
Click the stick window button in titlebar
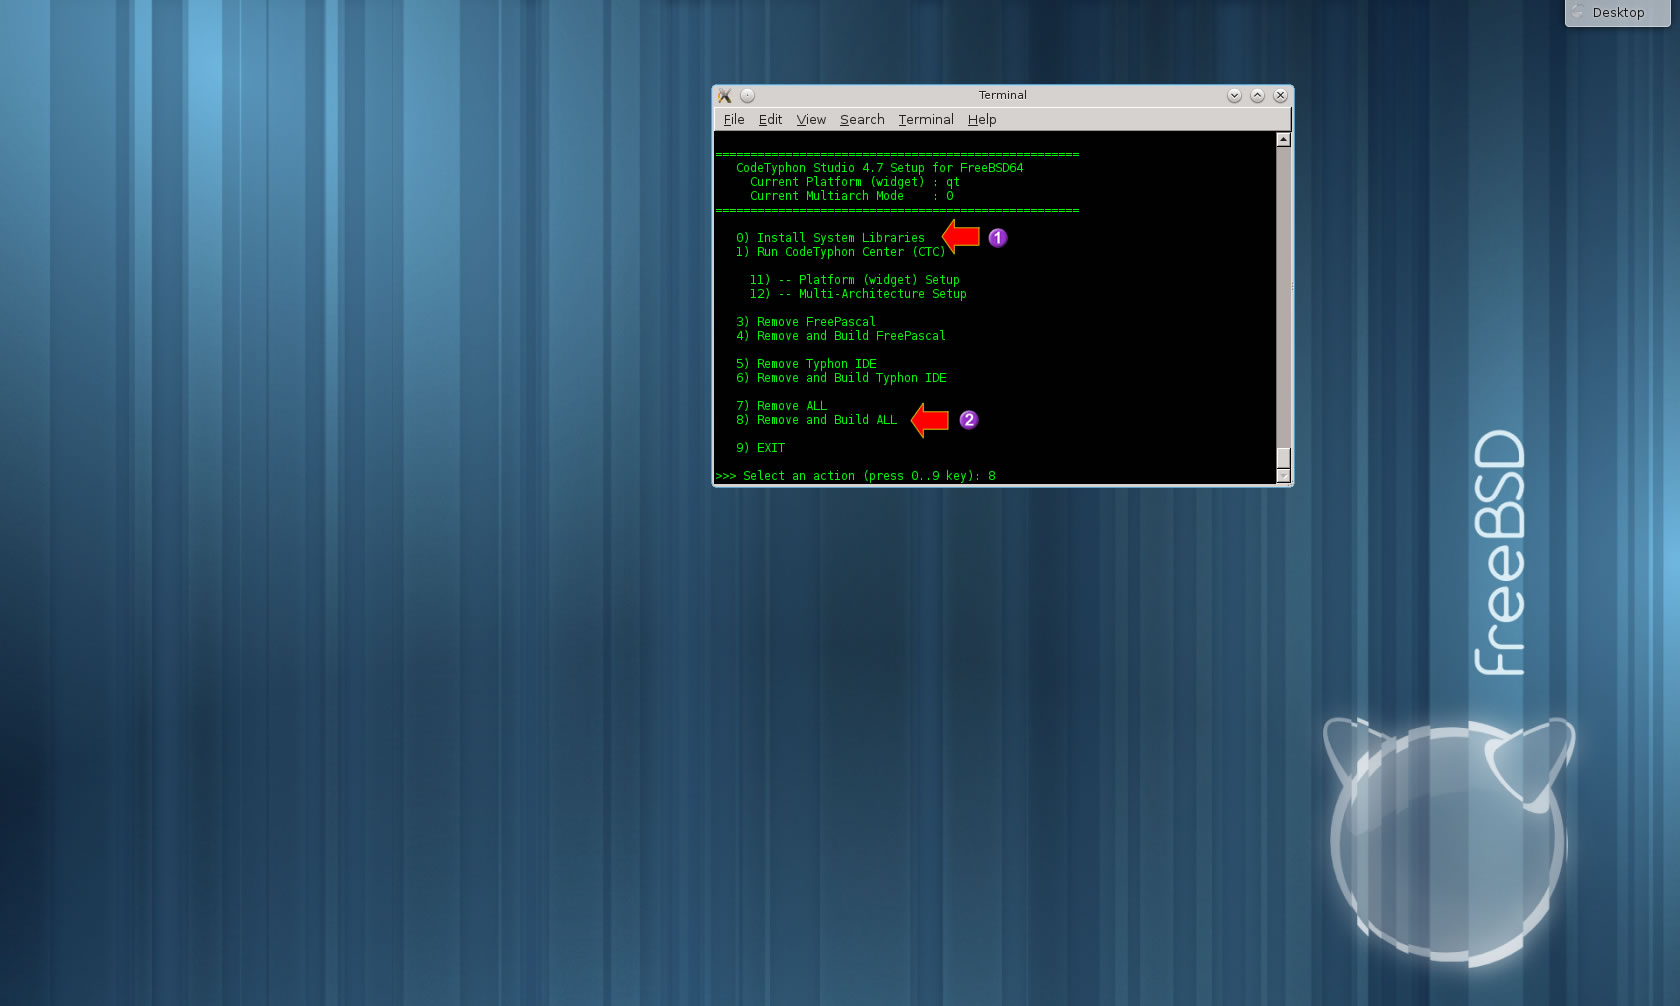pos(748,96)
